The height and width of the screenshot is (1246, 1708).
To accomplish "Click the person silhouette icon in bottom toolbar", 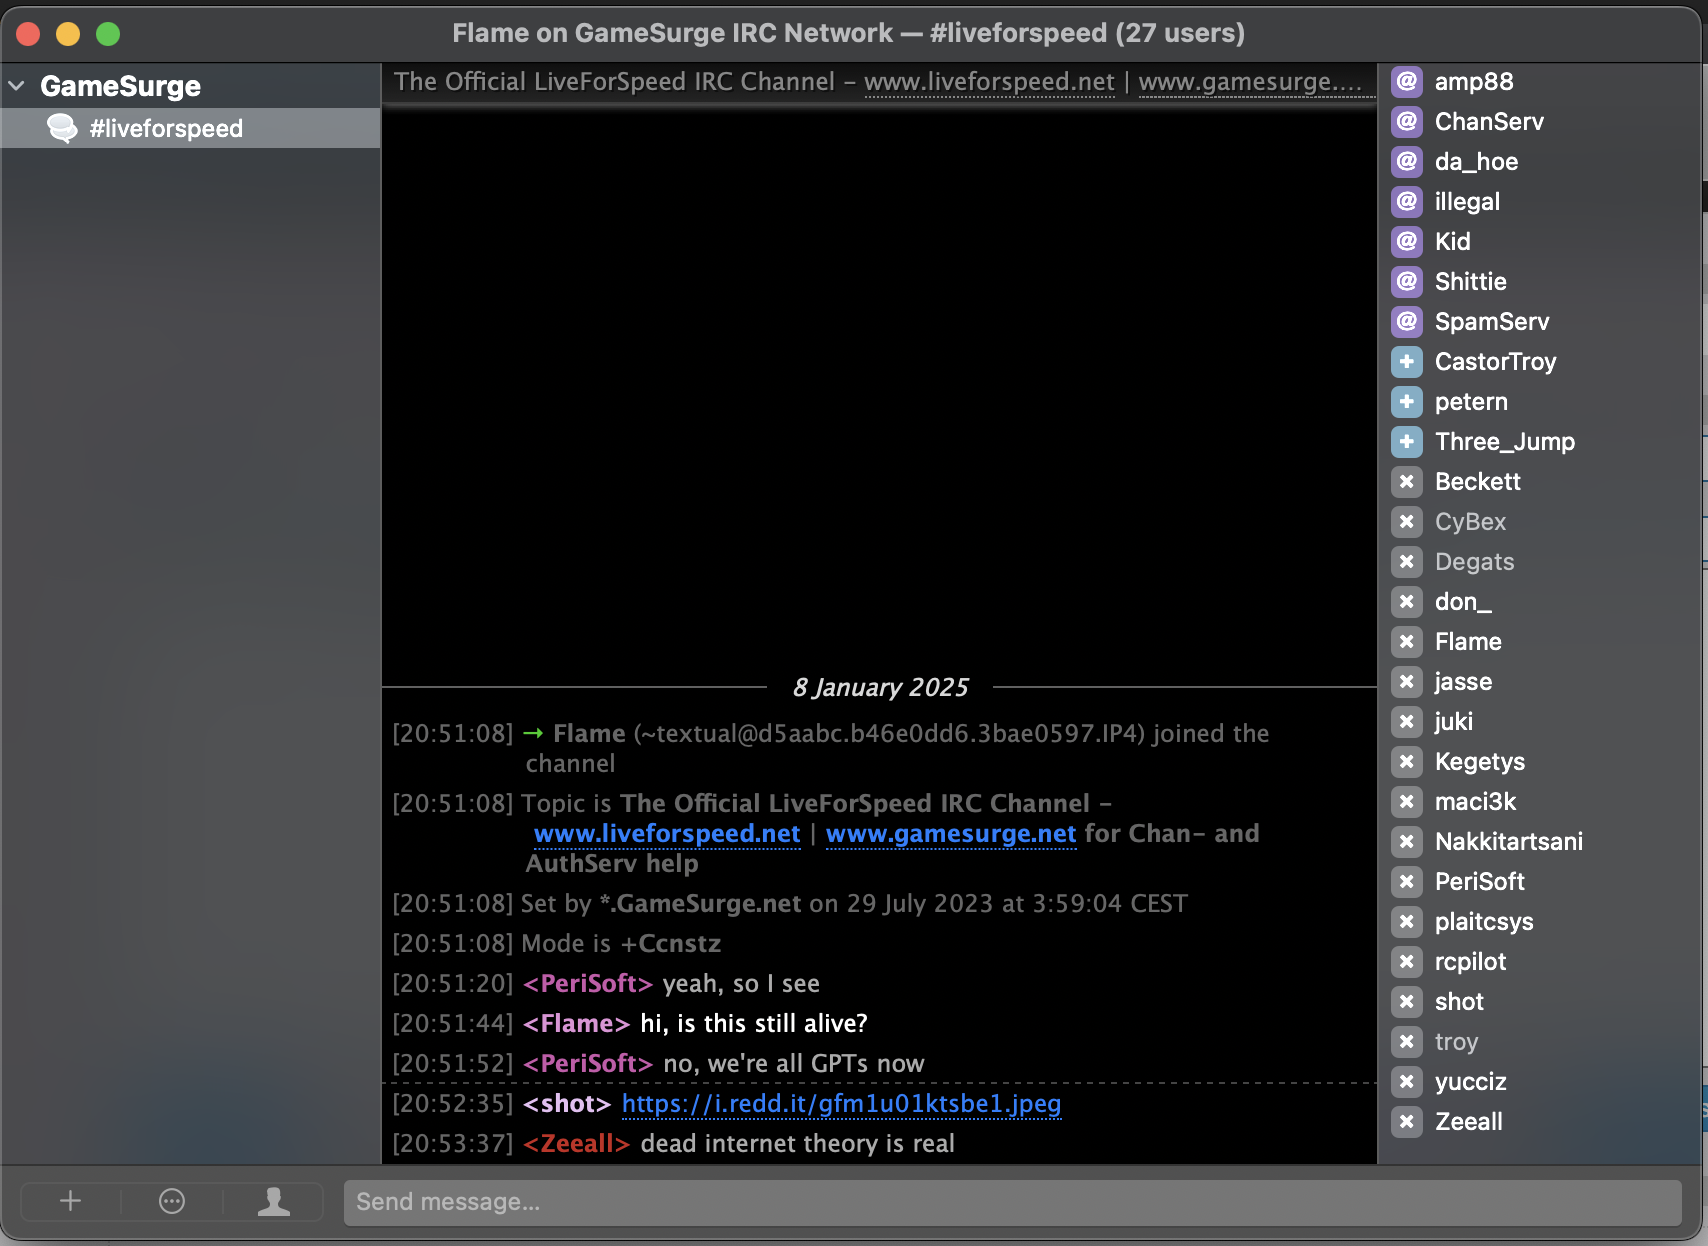I will click(273, 1201).
